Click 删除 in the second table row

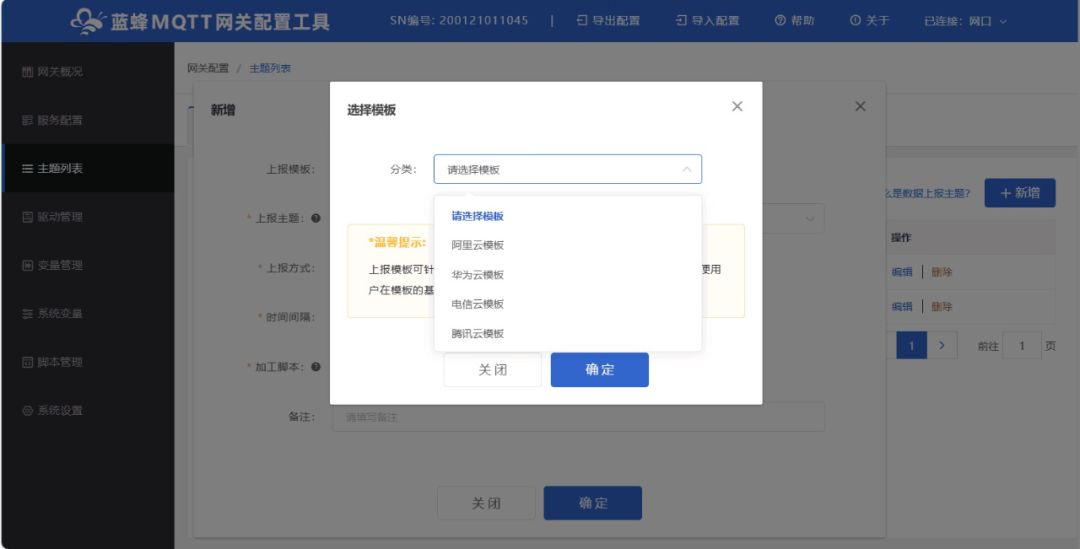point(942,307)
